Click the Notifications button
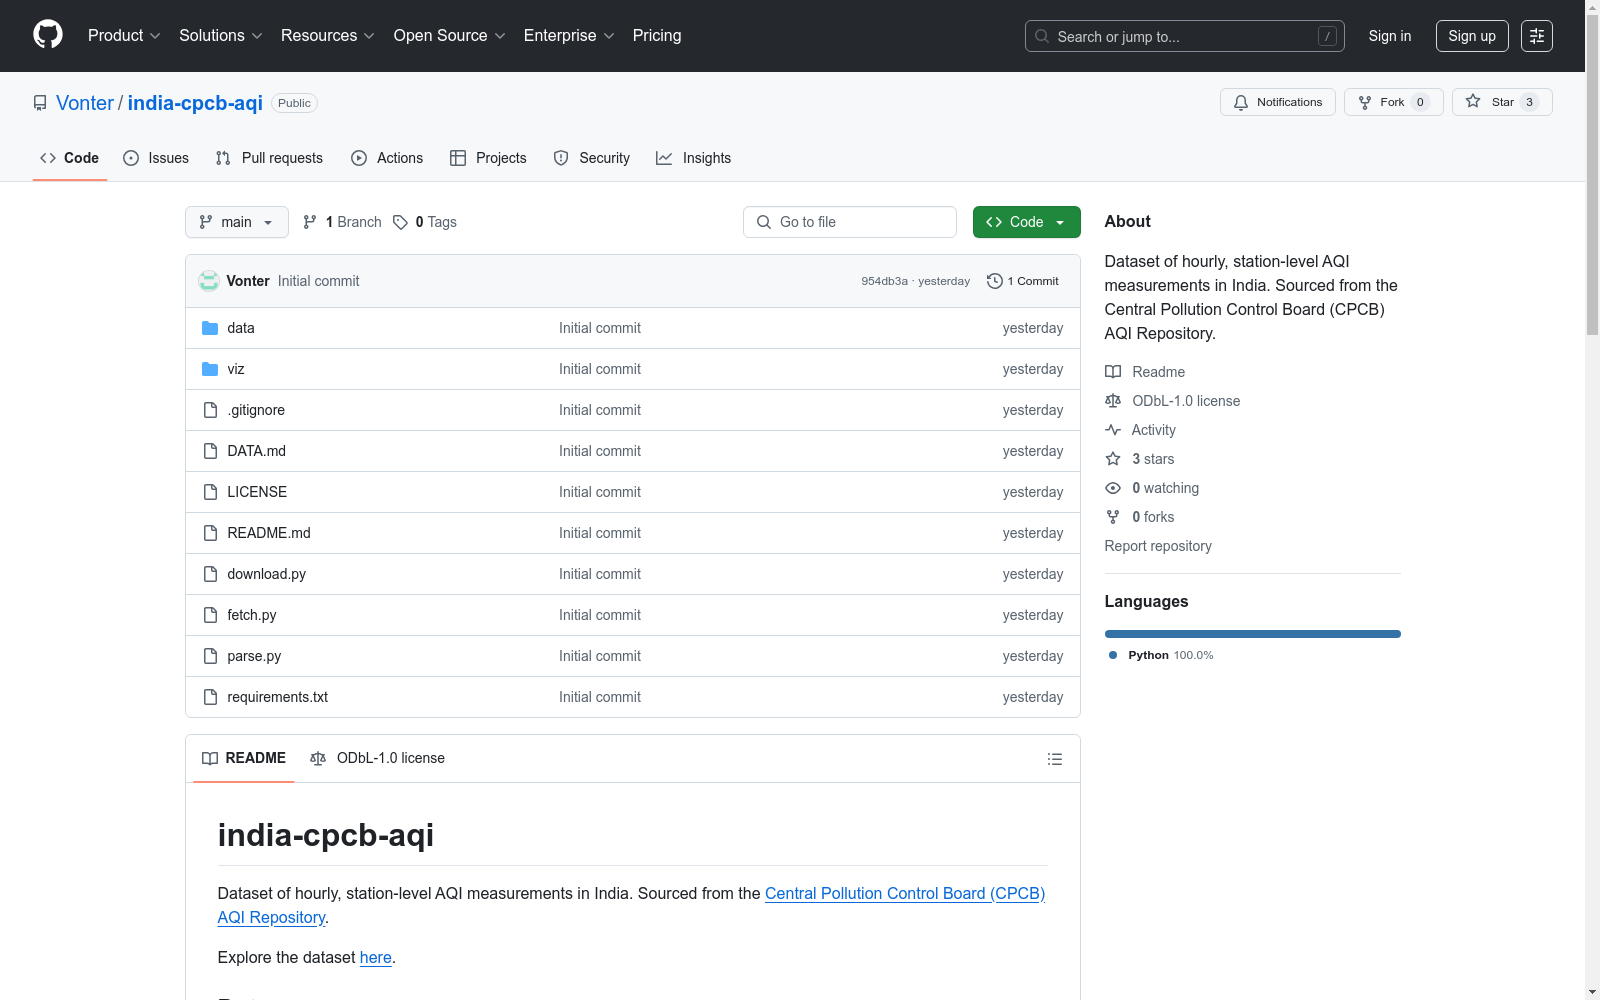The width and height of the screenshot is (1600, 1000). [x=1278, y=102]
